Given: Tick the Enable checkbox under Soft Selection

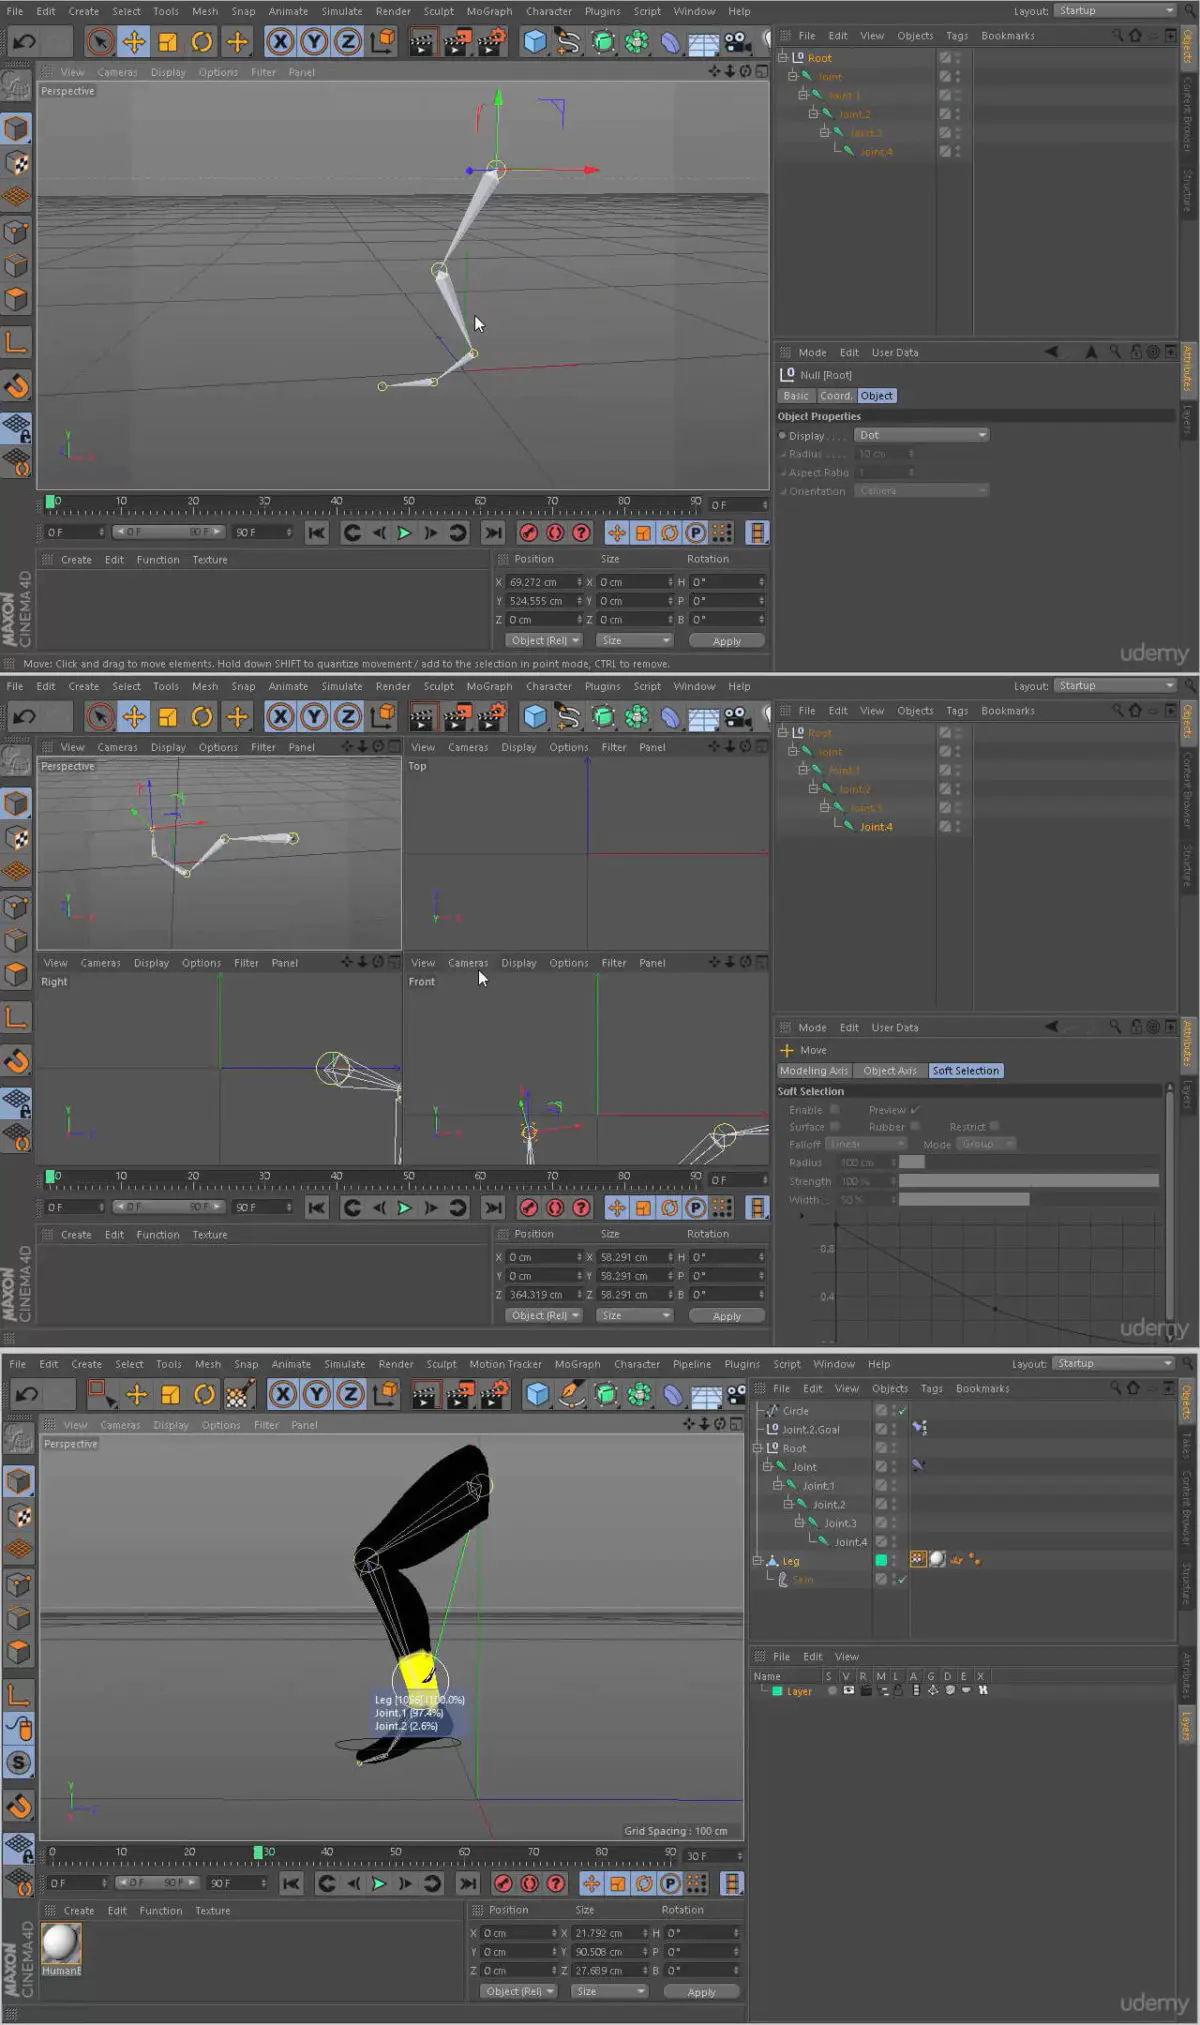Looking at the screenshot, I should pyautogui.click(x=834, y=1110).
